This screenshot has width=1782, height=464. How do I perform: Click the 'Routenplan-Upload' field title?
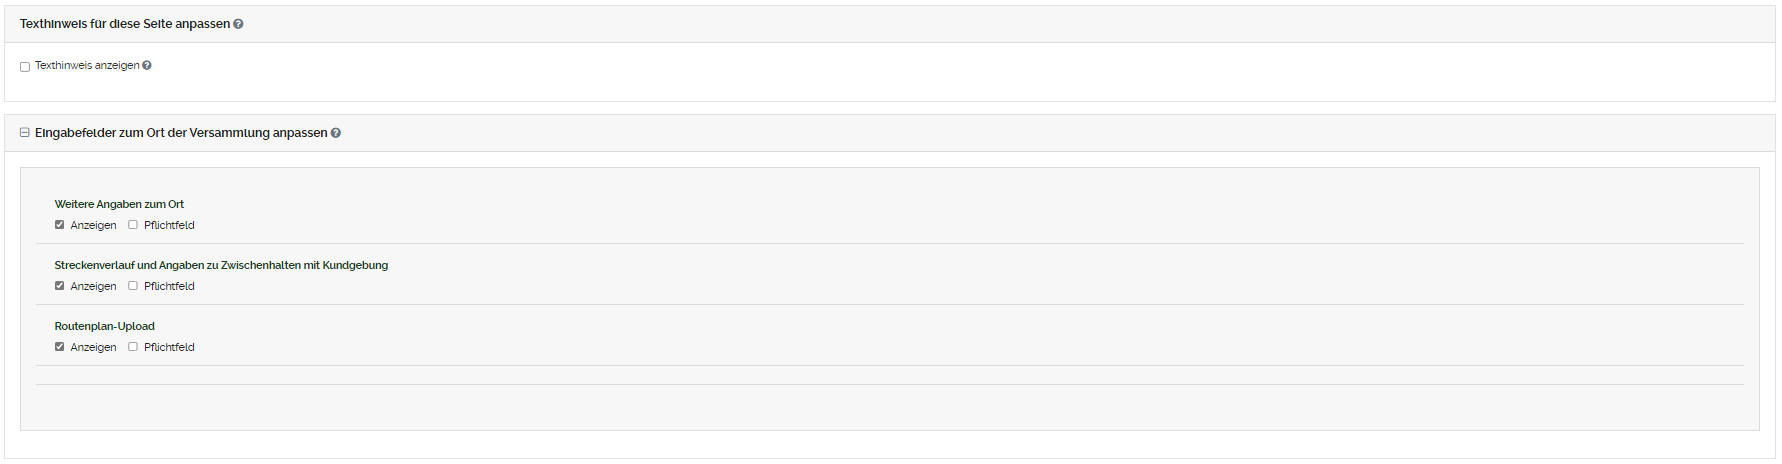(104, 326)
